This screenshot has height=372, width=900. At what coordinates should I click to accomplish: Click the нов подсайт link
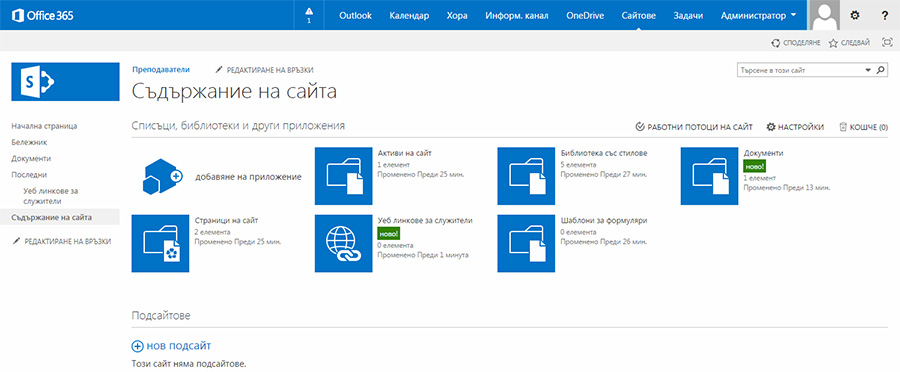179,346
